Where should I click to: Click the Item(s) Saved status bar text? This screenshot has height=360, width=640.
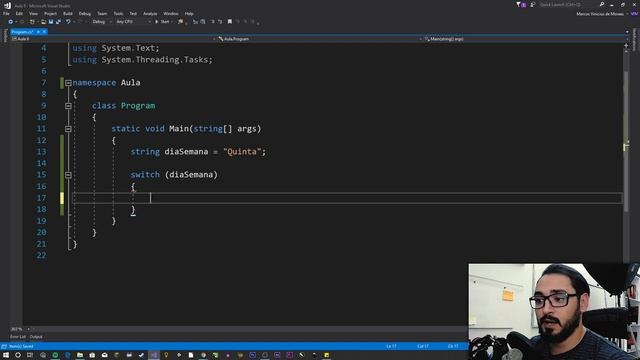tap(21, 347)
